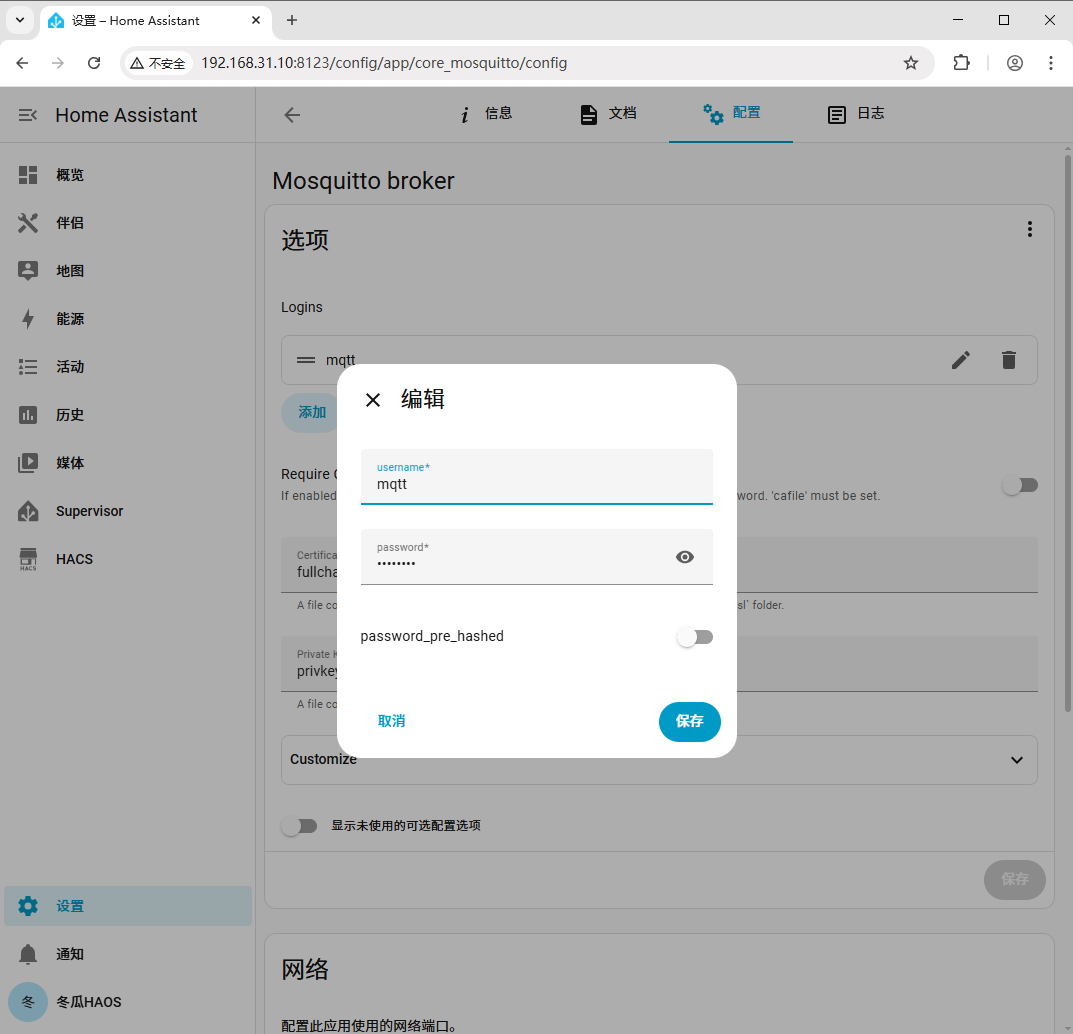Go back with the add-on page arrow
The image size is (1073, 1034).
tap(292, 115)
